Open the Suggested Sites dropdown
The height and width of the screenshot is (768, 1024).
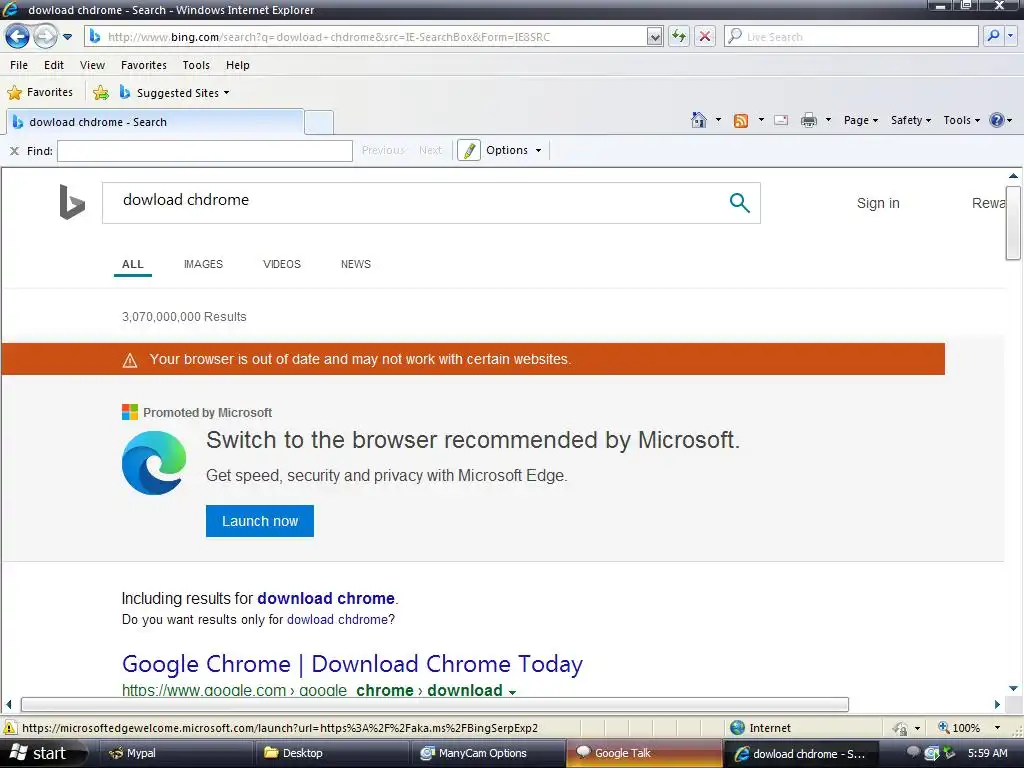[x=174, y=93]
